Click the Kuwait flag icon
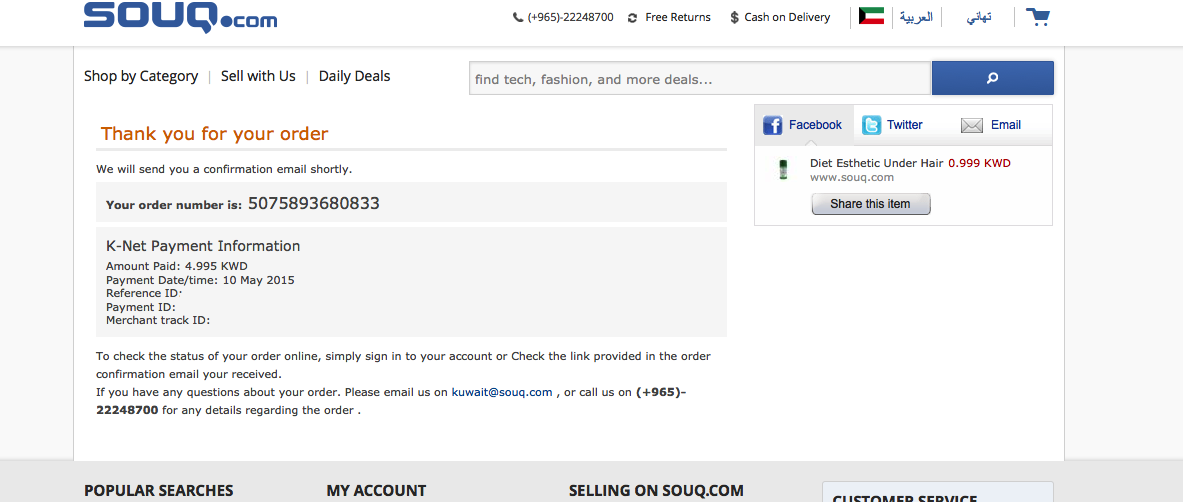Image resolution: width=1183 pixels, height=502 pixels. [871, 16]
